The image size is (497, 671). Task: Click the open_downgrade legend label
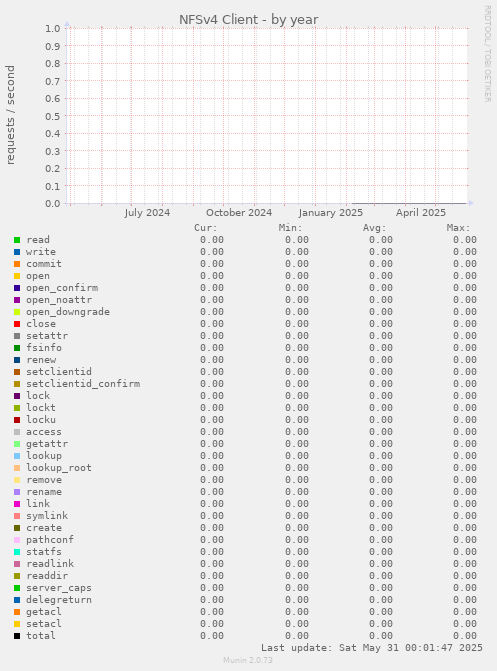point(68,312)
